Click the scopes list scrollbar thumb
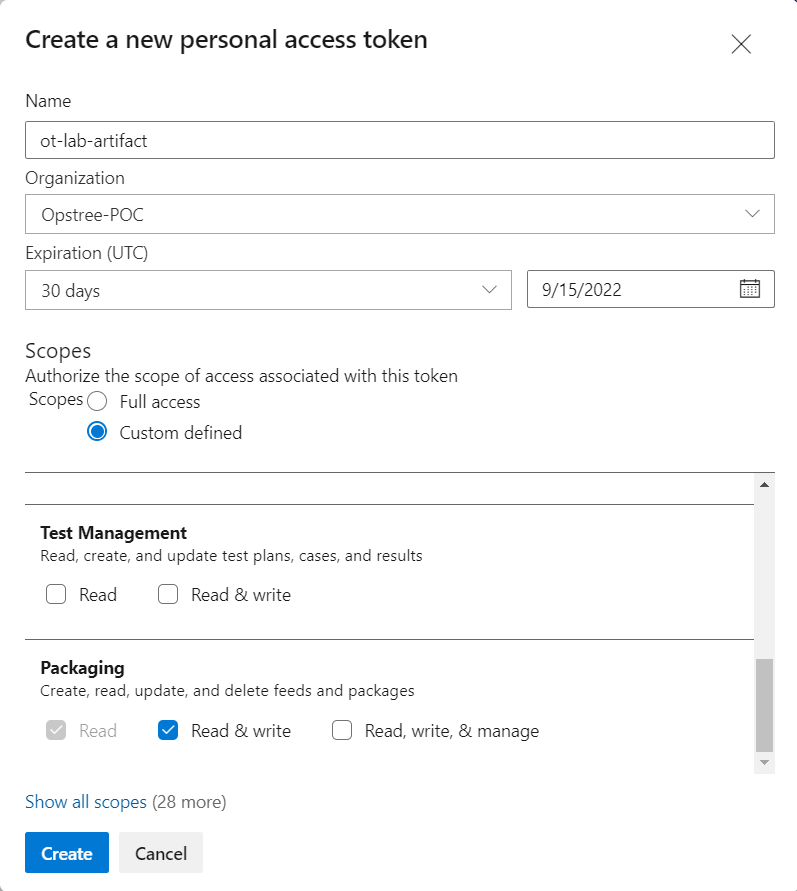The height and width of the screenshot is (891, 797). pos(764,704)
